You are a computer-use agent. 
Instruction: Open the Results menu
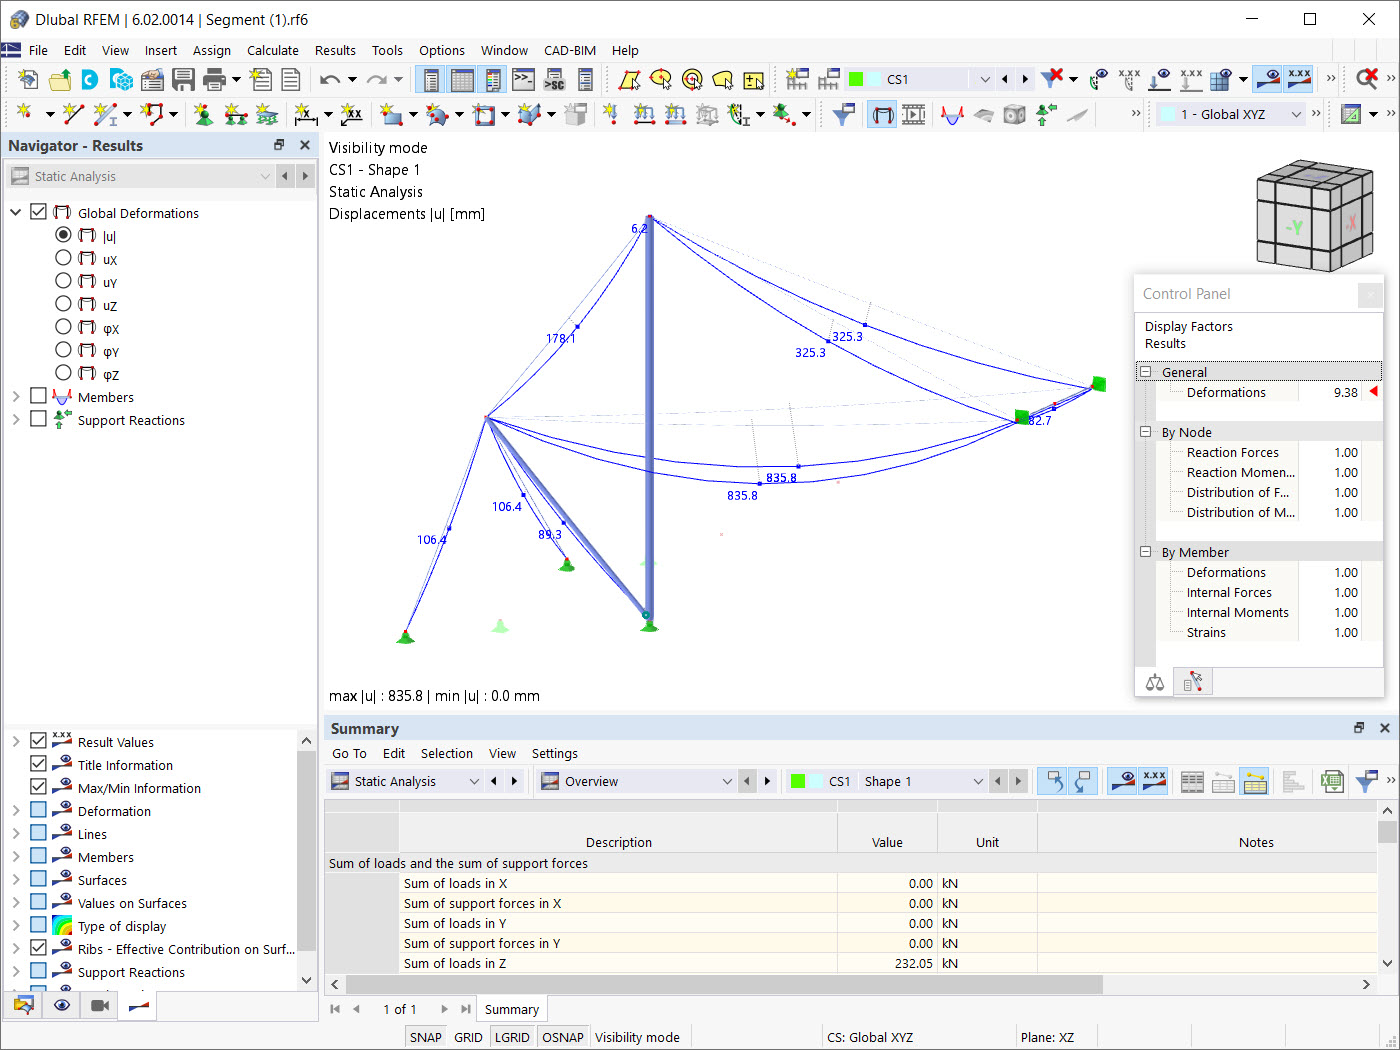click(335, 50)
